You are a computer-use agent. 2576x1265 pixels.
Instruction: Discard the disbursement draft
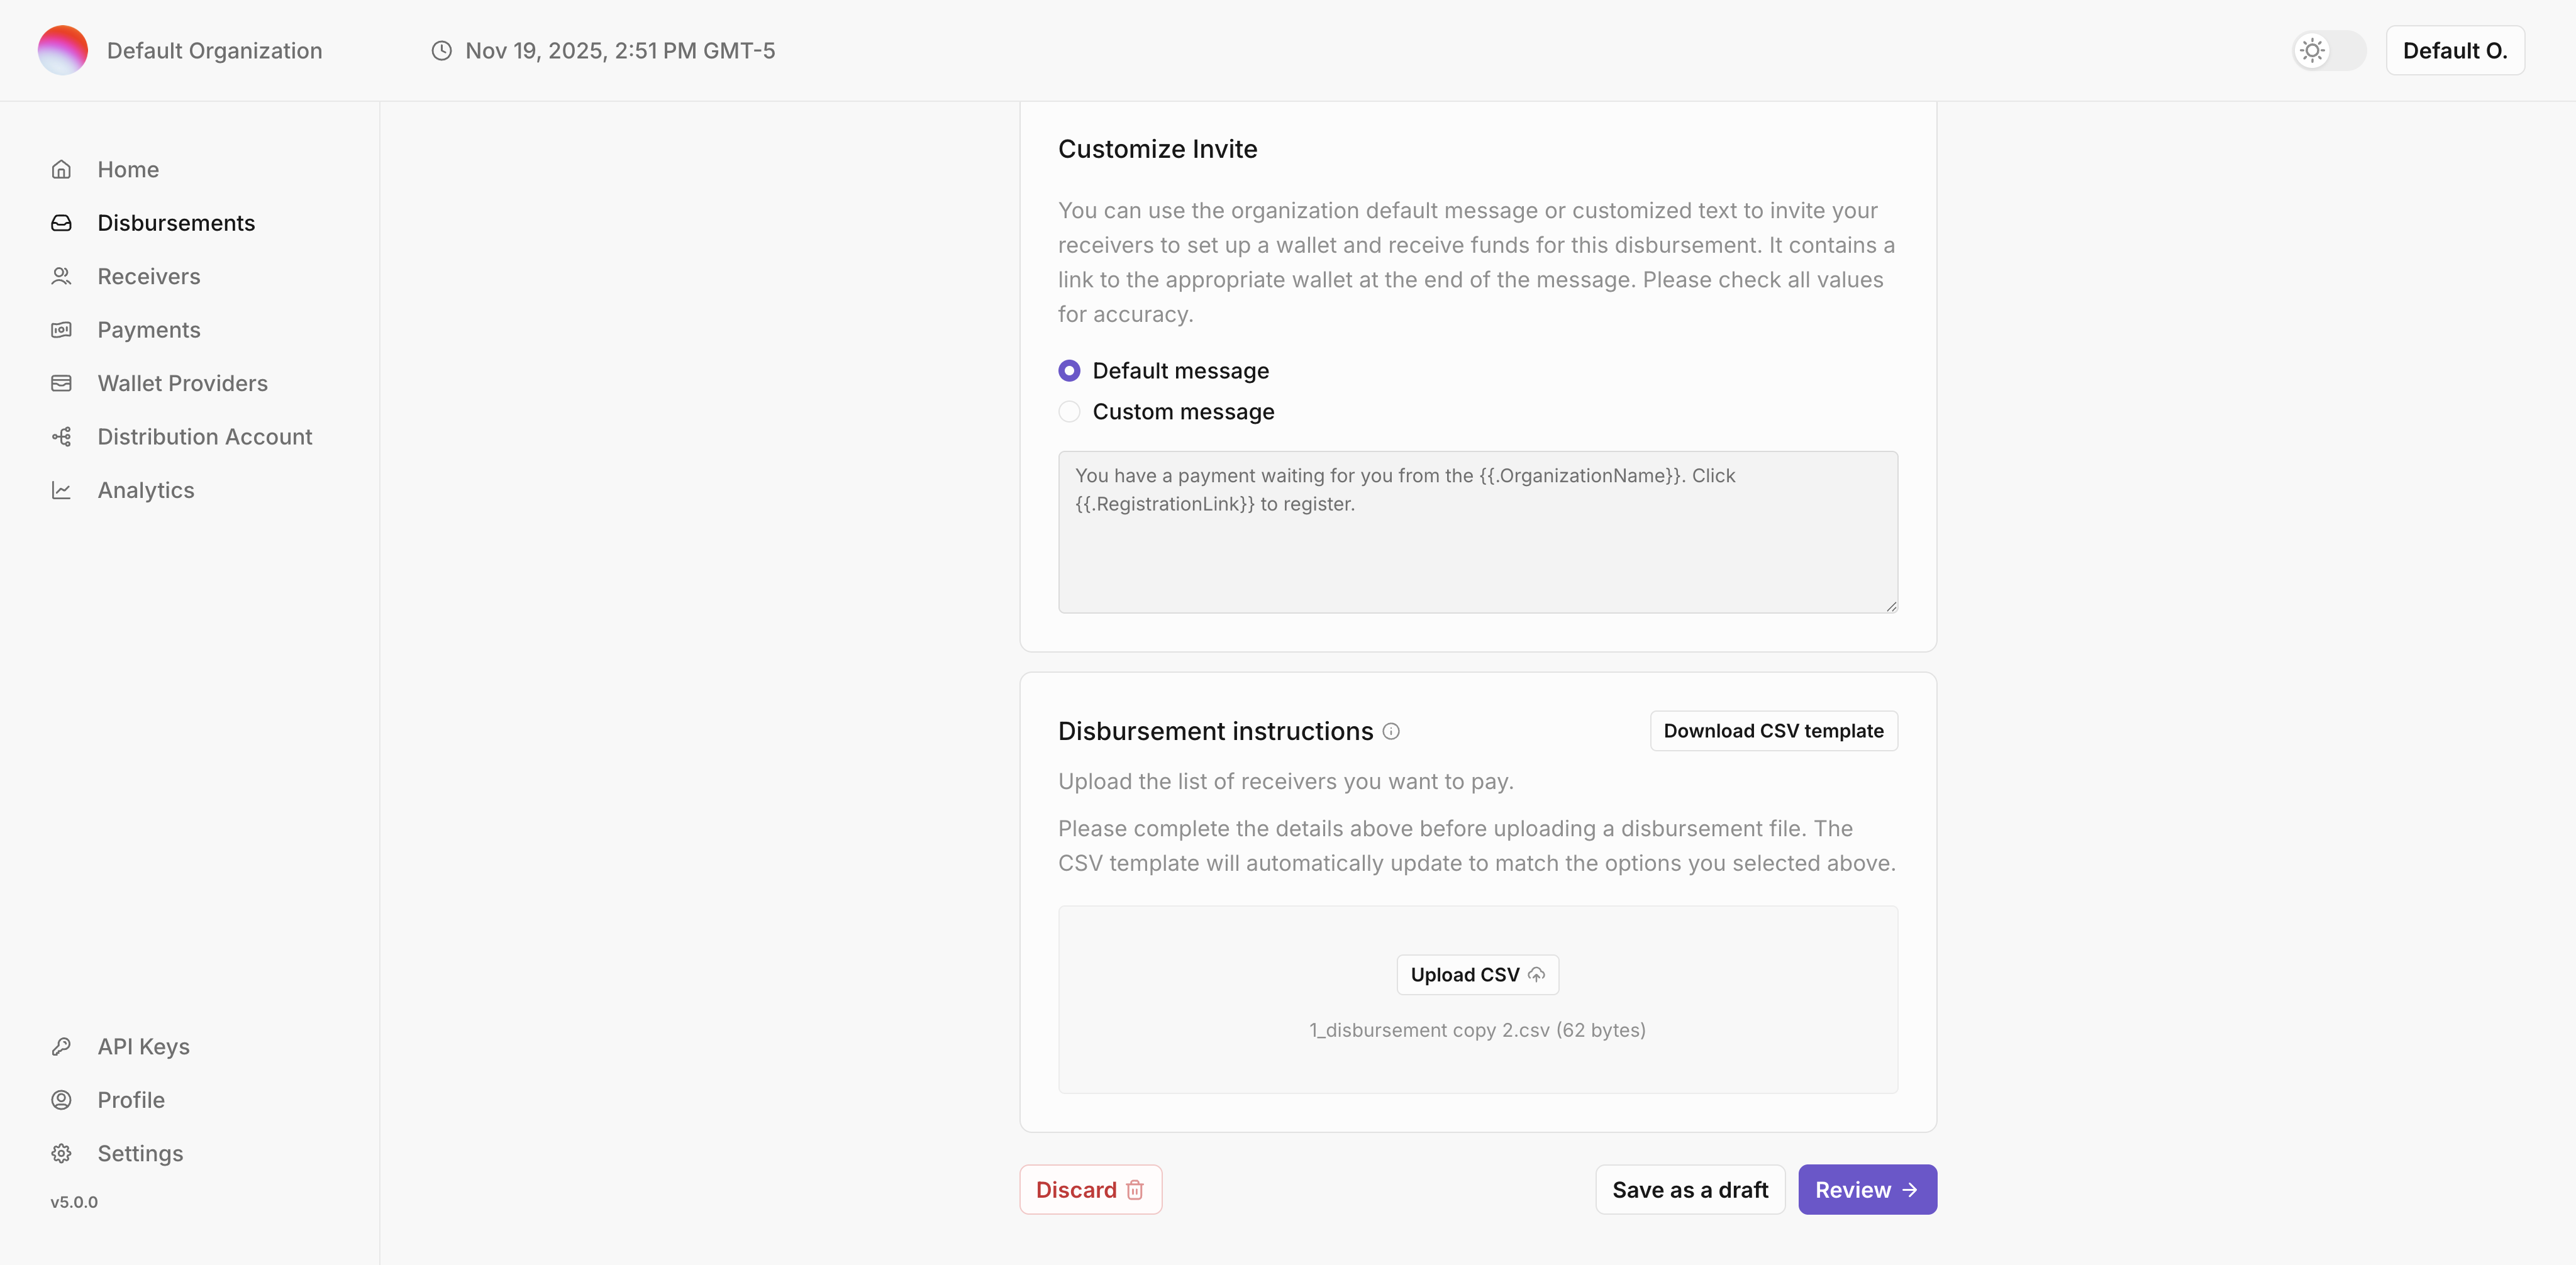click(x=1090, y=1189)
